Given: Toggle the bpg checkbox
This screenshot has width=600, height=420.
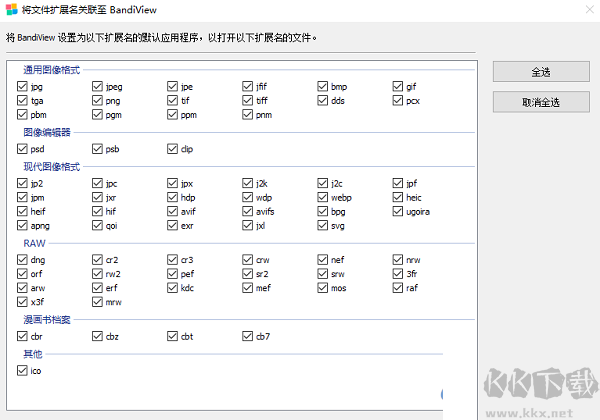Looking at the screenshot, I should pyautogui.click(x=323, y=211).
